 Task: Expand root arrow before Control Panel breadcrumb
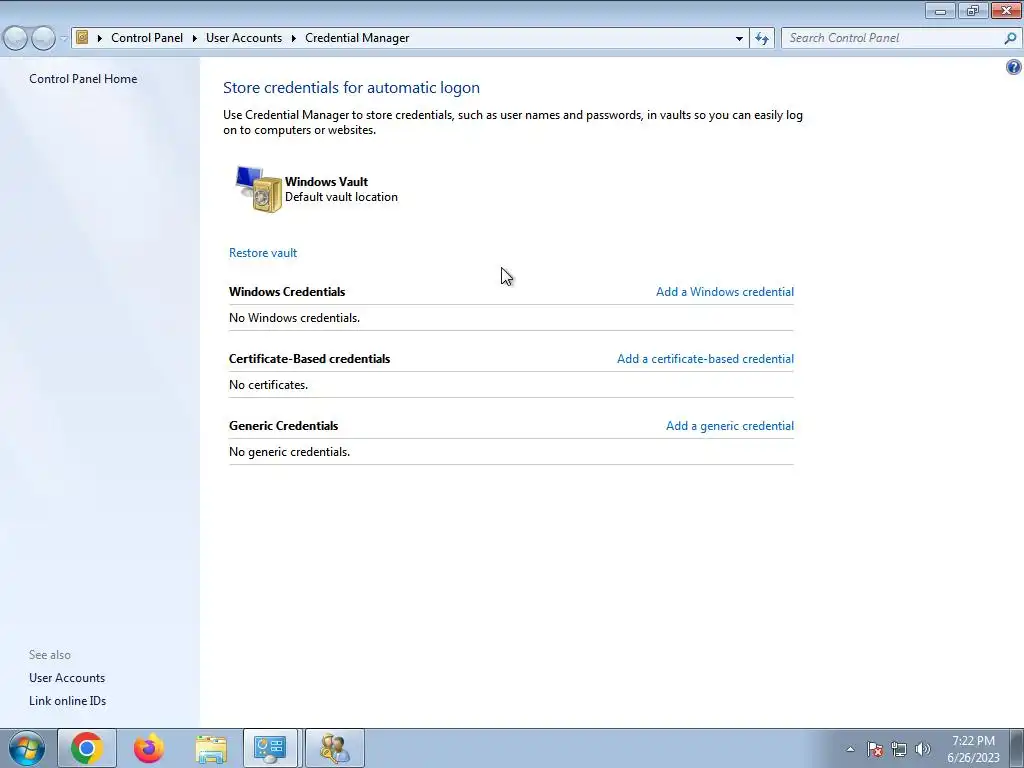coord(100,39)
